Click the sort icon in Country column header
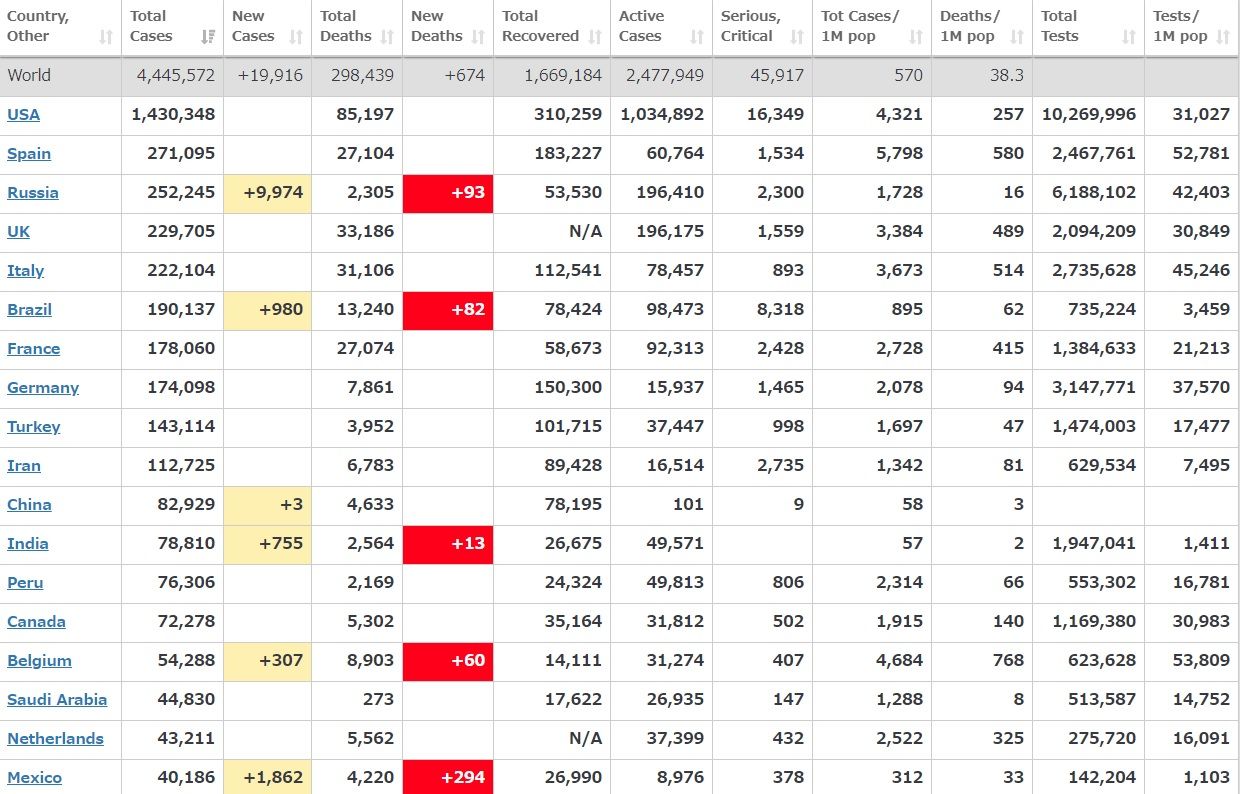 coord(106,37)
